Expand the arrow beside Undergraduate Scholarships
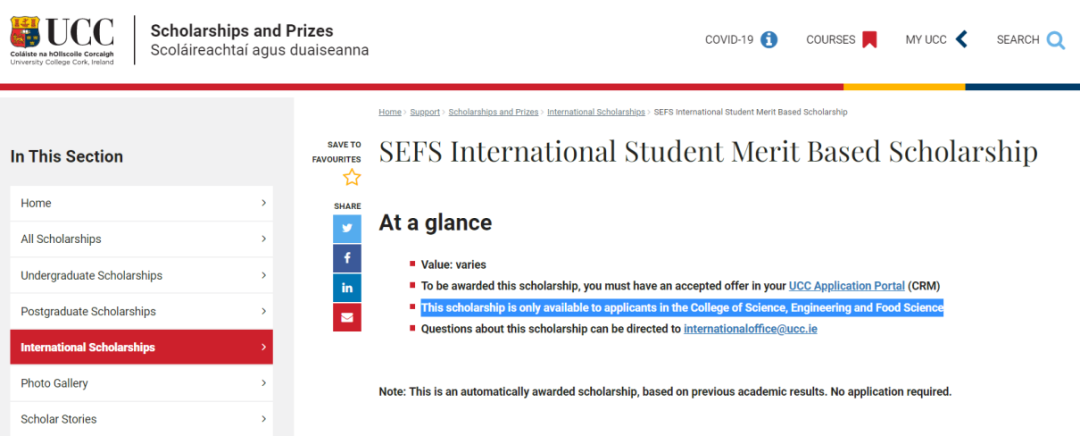Screen dimensions: 1080x436 [x=264, y=275]
